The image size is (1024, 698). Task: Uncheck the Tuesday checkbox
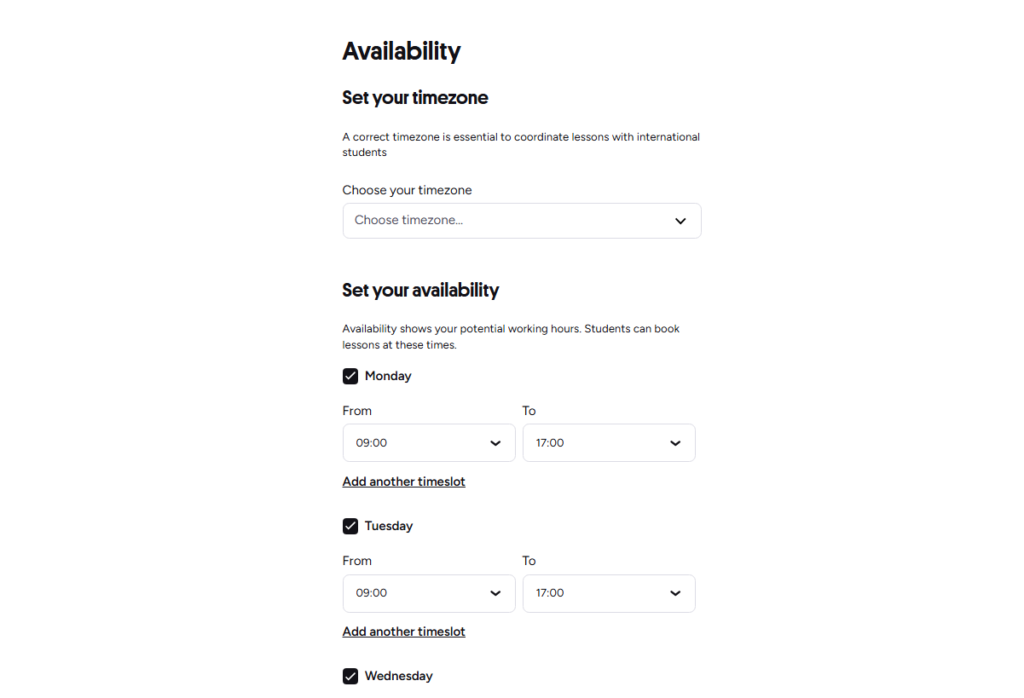point(350,526)
